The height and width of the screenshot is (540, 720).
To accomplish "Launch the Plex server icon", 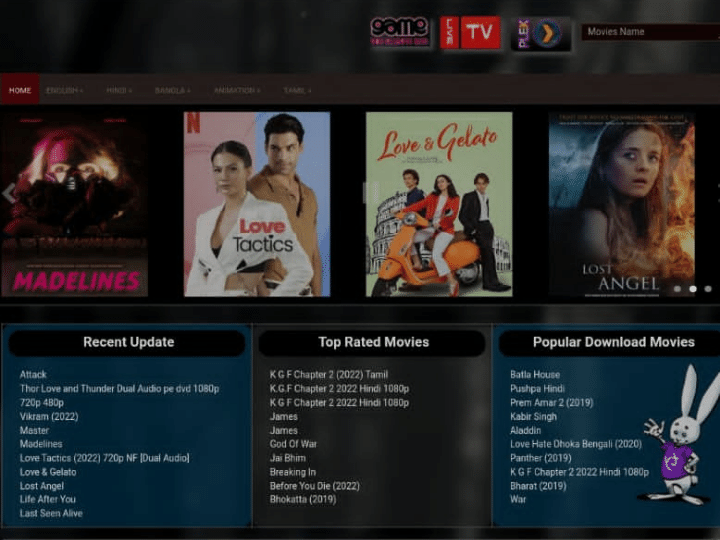I will pos(541,33).
